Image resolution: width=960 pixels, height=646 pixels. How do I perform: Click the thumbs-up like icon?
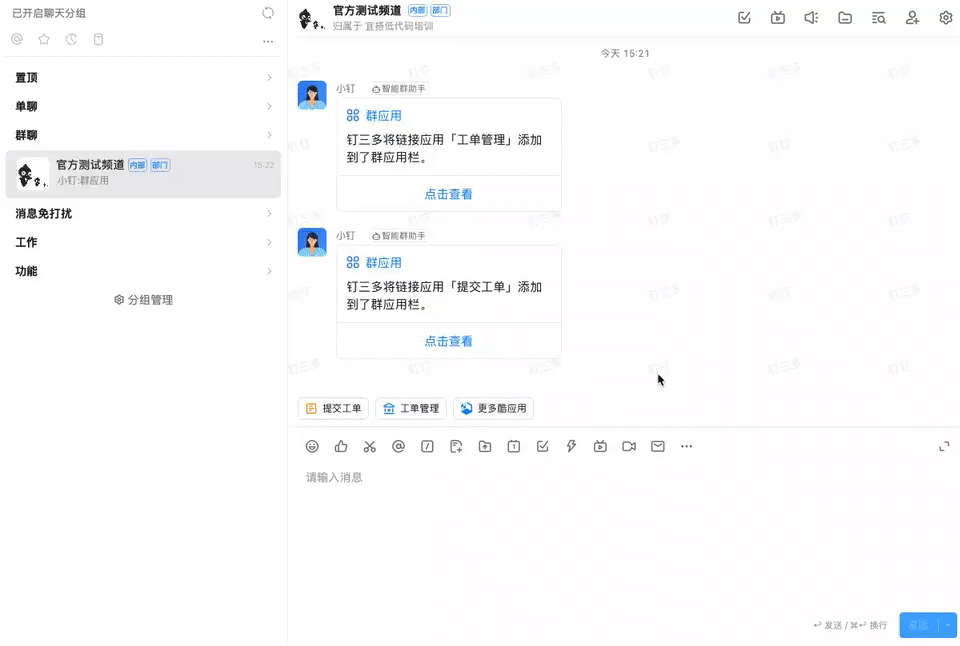pos(341,446)
